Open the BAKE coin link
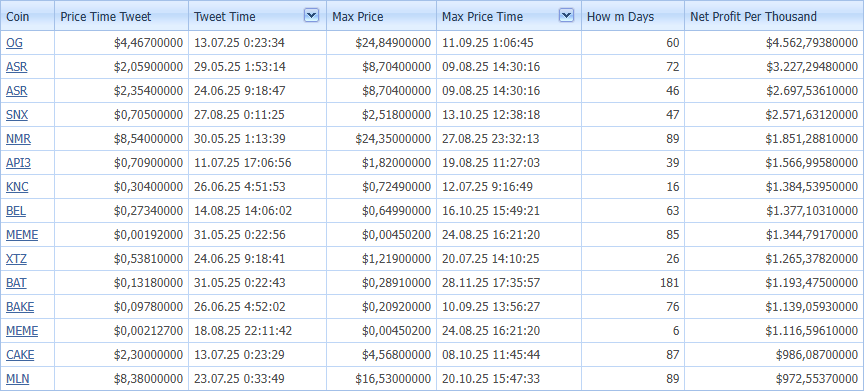 [20, 307]
